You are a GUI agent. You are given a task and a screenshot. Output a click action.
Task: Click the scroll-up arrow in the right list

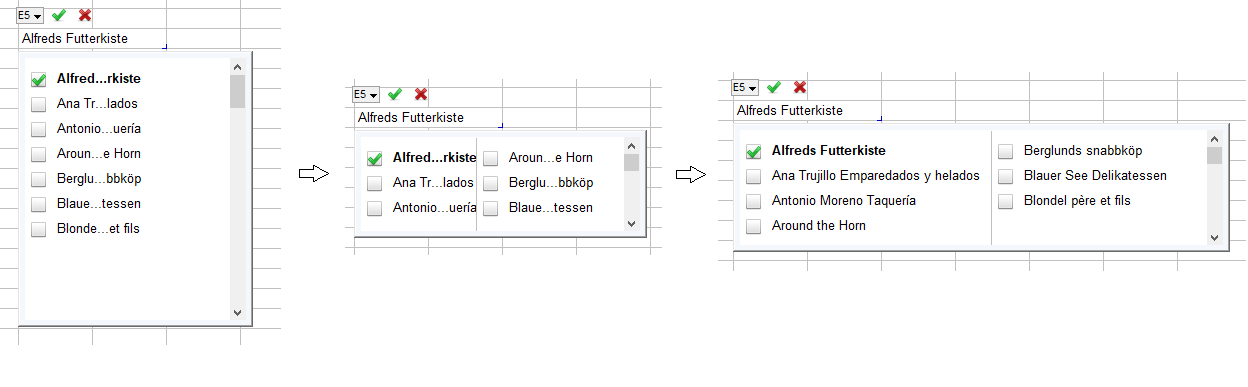tap(1214, 139)
